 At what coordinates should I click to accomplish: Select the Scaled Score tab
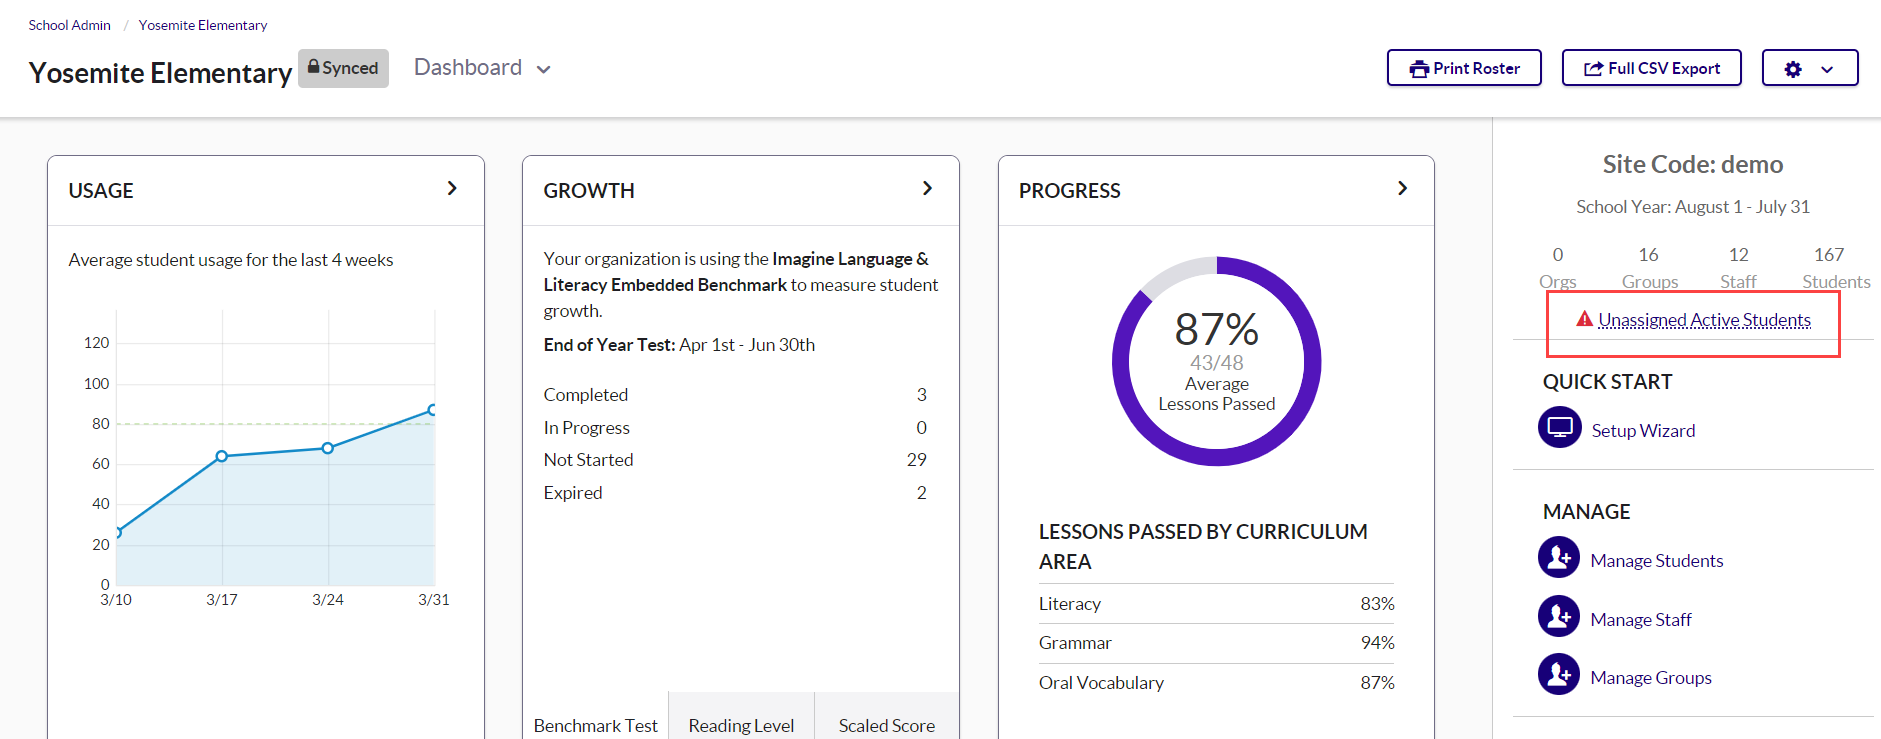click(886, 725)
